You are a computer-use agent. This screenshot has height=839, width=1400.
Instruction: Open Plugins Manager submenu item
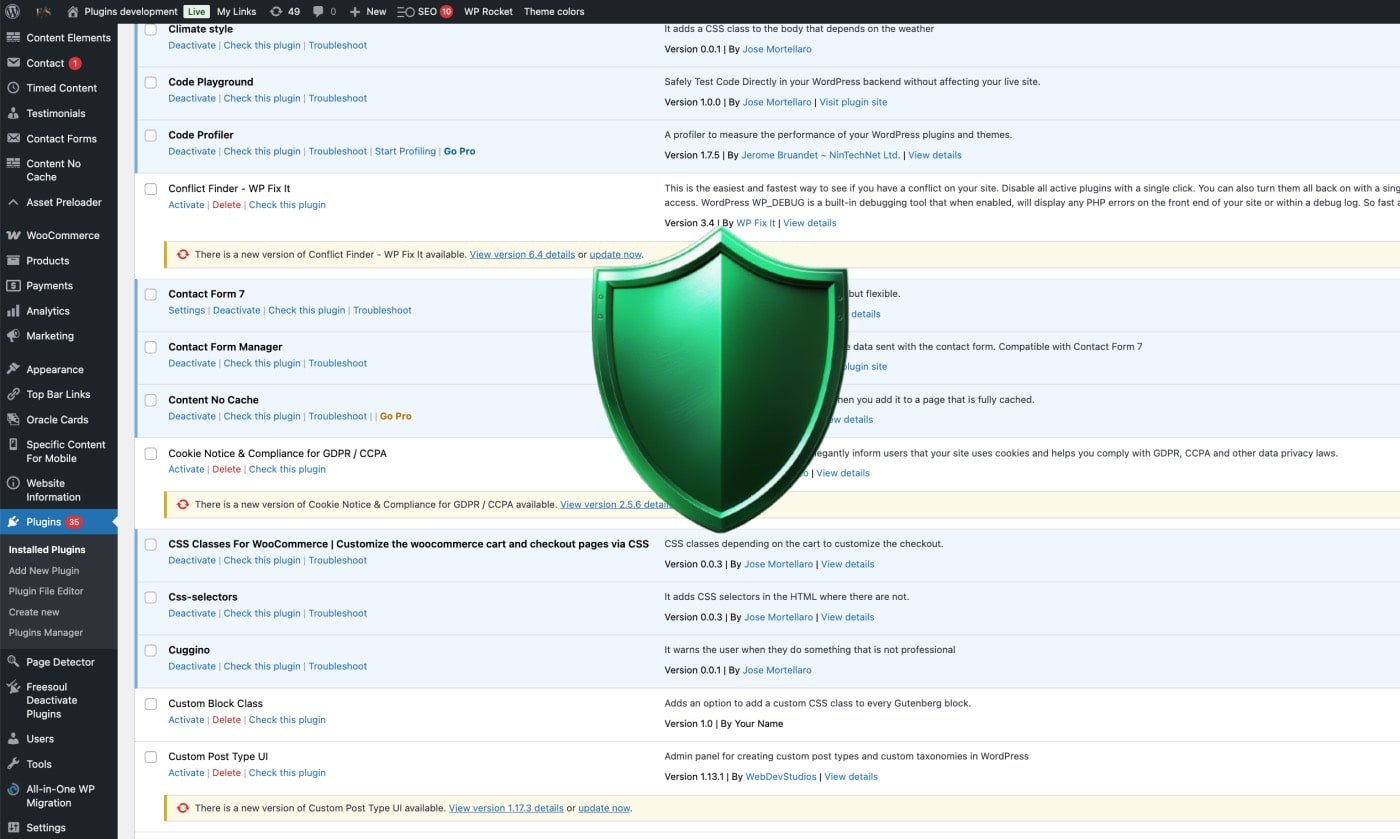pyautogui.click(x=46, y=633)
